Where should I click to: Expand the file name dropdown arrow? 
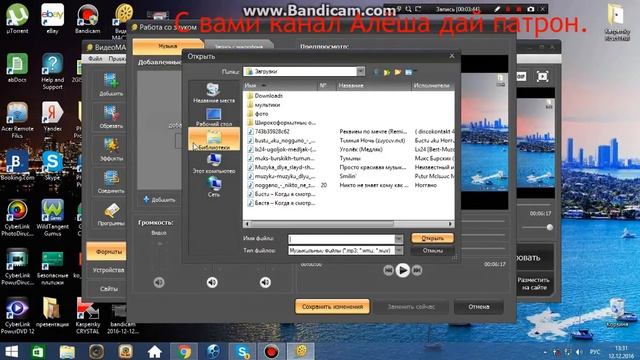(x=398, y=239)
